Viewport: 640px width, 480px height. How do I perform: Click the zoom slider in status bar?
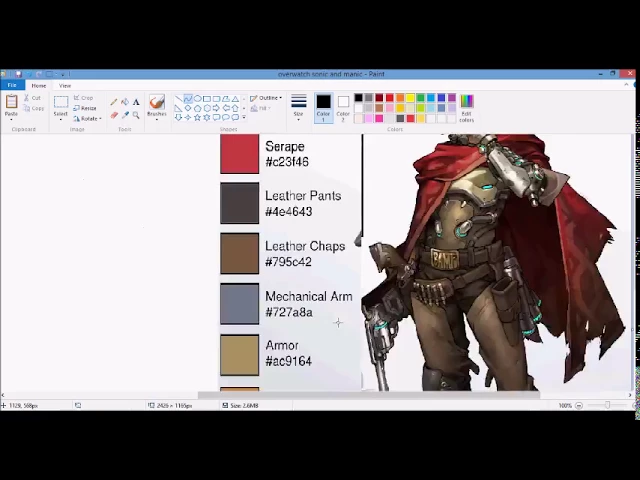(606, 405)
